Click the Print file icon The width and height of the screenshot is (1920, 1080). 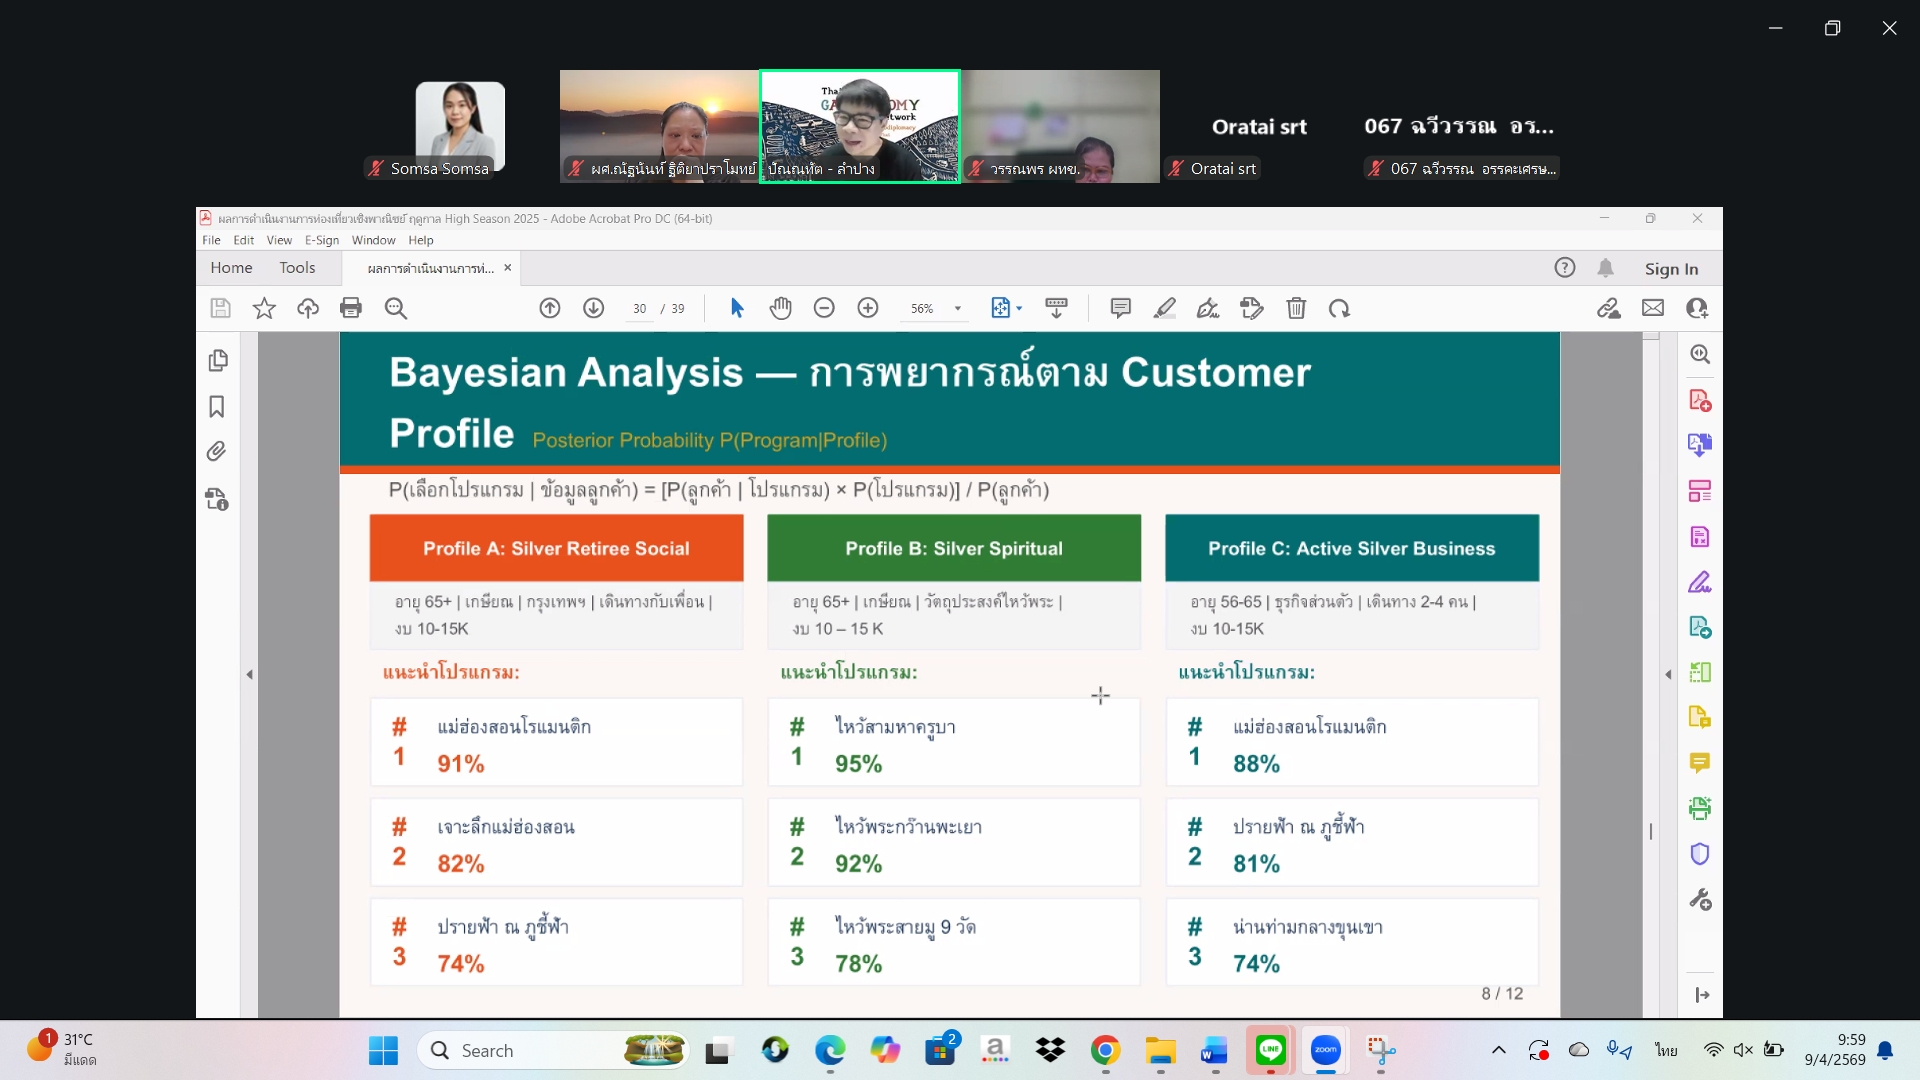tap(351, 308)
